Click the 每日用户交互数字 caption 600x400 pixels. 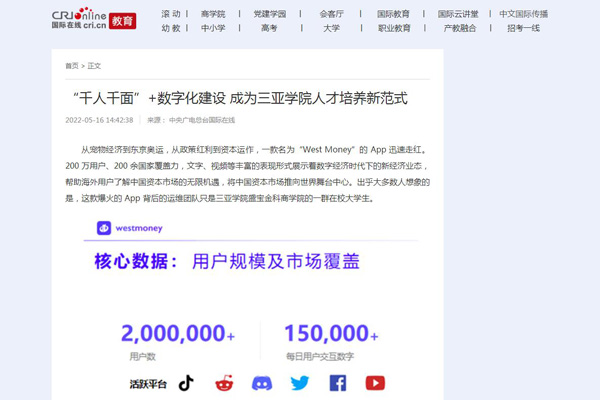click(320, 357)
